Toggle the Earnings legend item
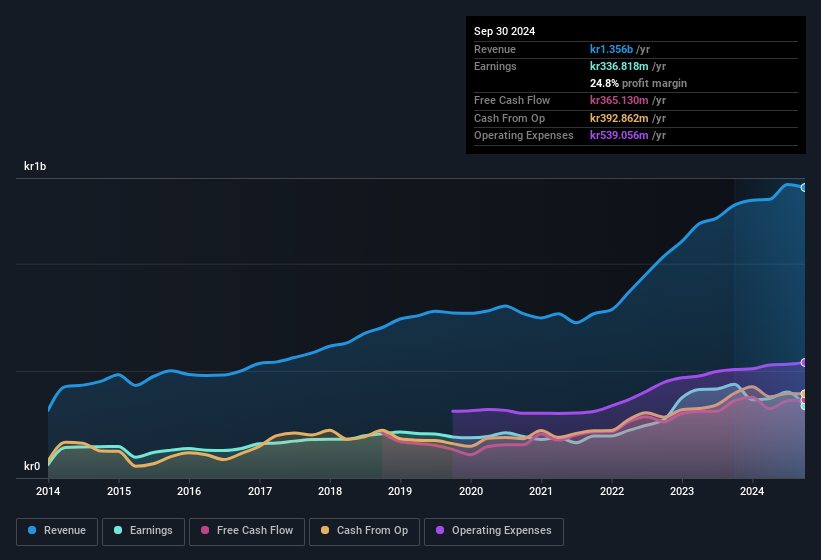This screenshot has width=821, height=560. pos(142,531)
